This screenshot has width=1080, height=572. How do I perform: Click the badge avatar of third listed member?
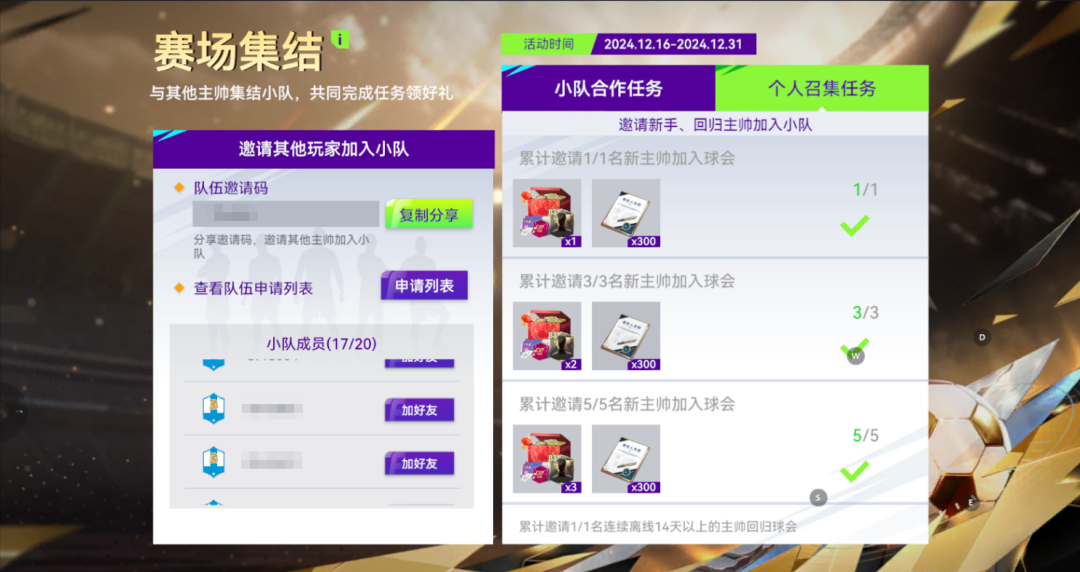[214, 462]
